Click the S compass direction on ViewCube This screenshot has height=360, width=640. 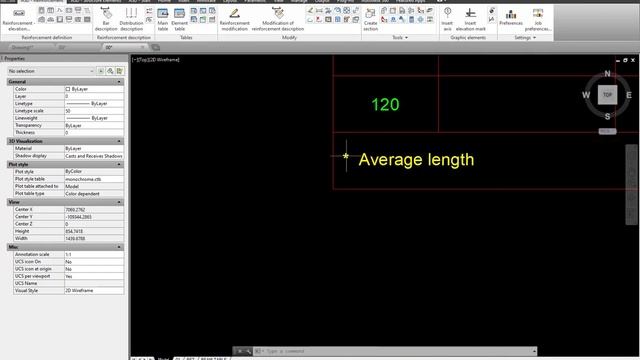click(607, 116)
